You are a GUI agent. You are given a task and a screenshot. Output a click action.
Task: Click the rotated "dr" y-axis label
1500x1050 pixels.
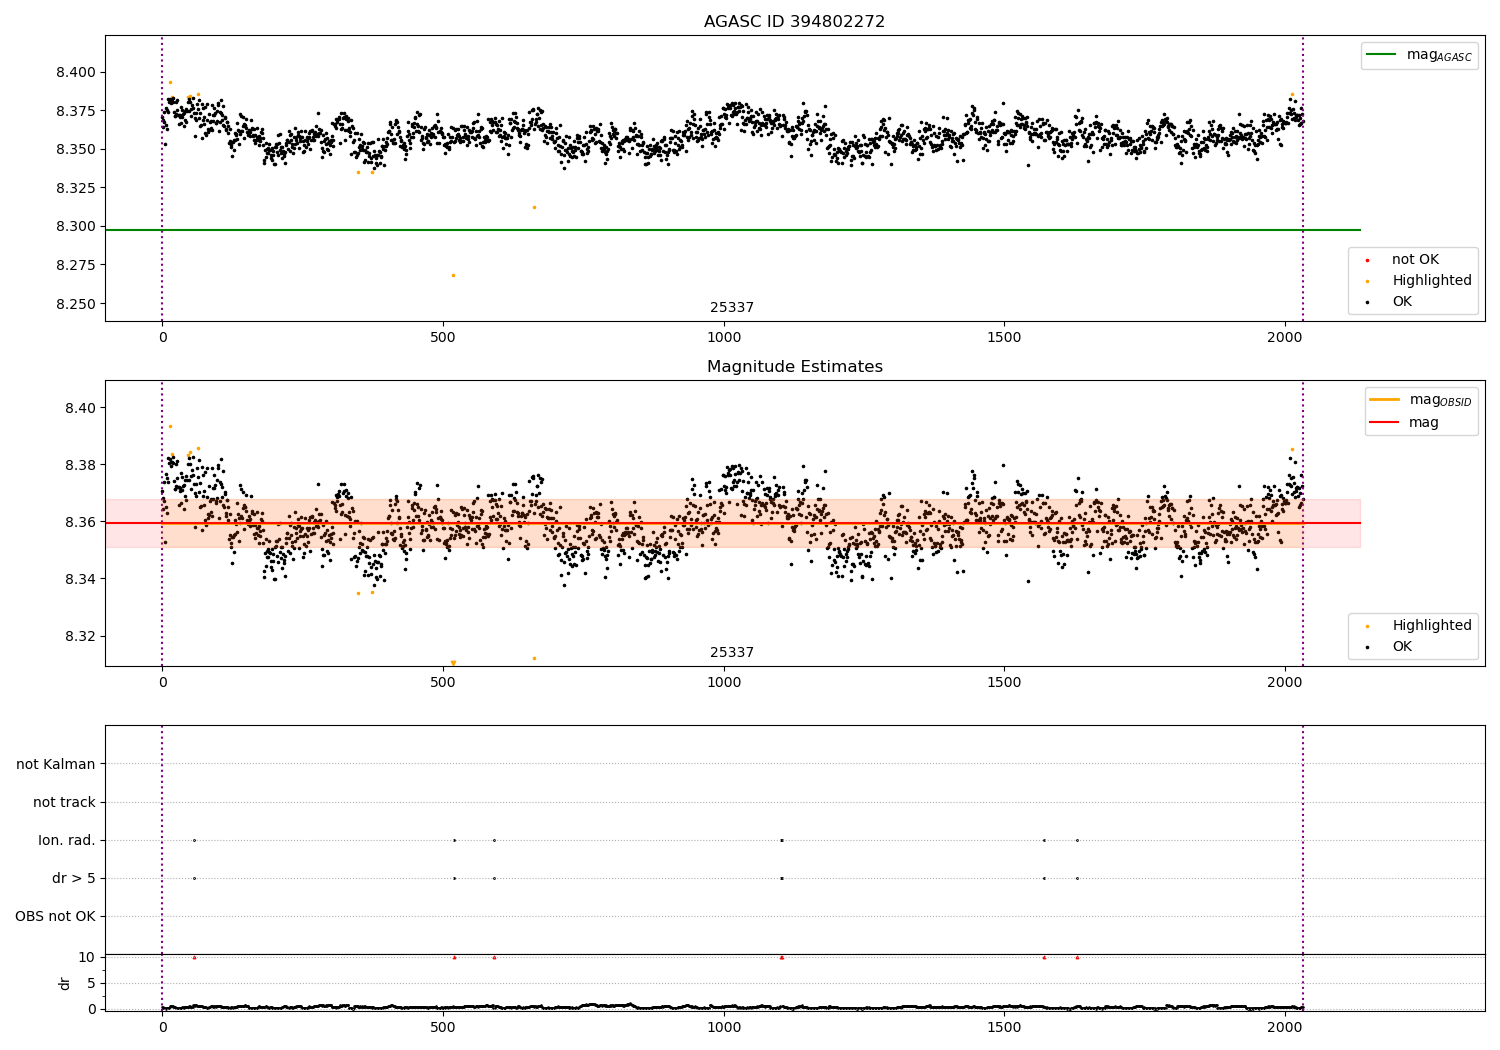tap(65, 984)
